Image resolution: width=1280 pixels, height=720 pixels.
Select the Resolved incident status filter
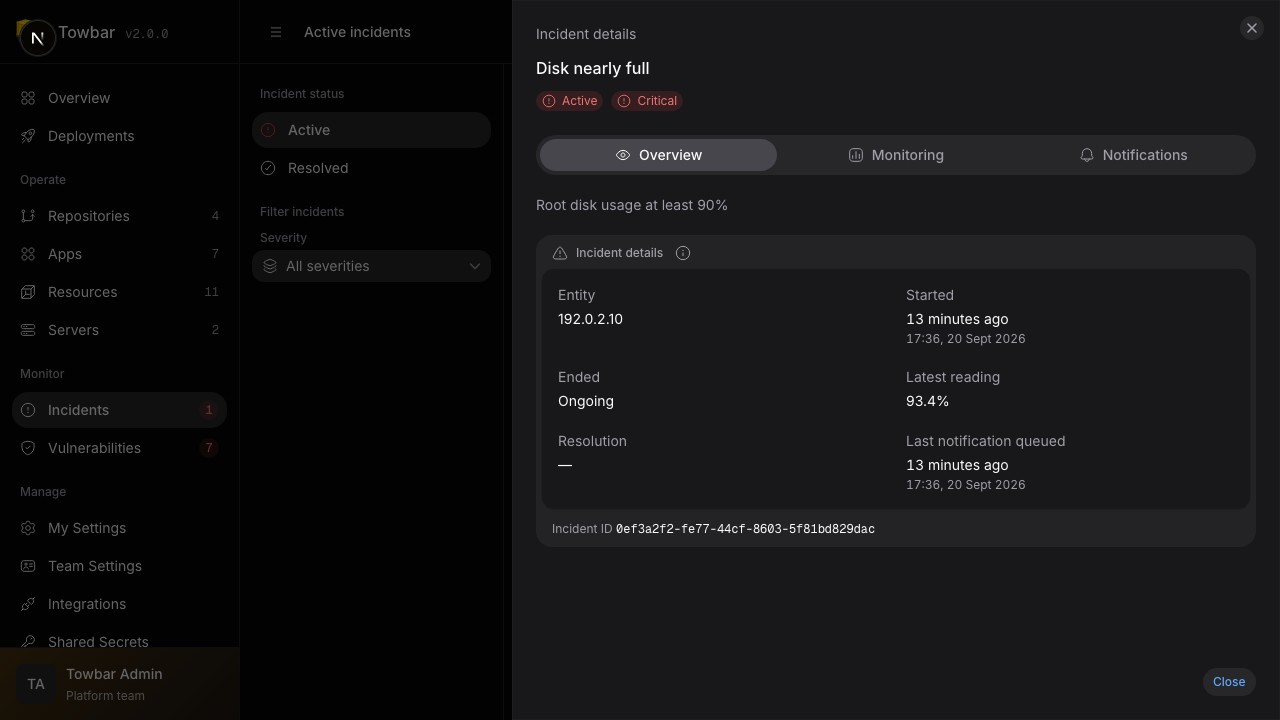[371, 168]
